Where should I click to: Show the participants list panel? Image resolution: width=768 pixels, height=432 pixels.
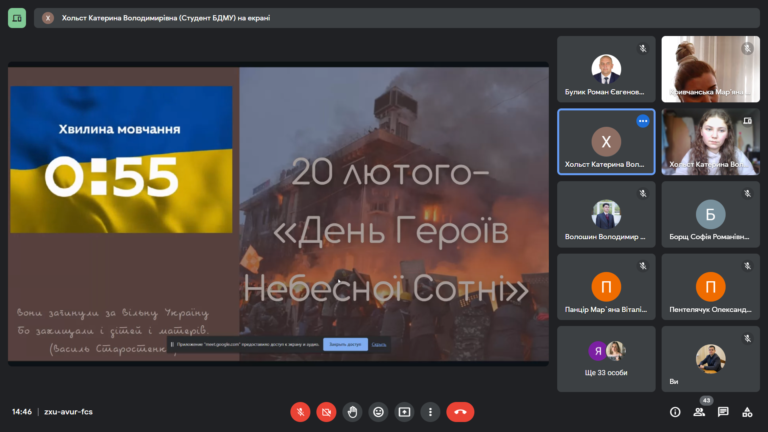pyautogui.click(x=699, y=411)
